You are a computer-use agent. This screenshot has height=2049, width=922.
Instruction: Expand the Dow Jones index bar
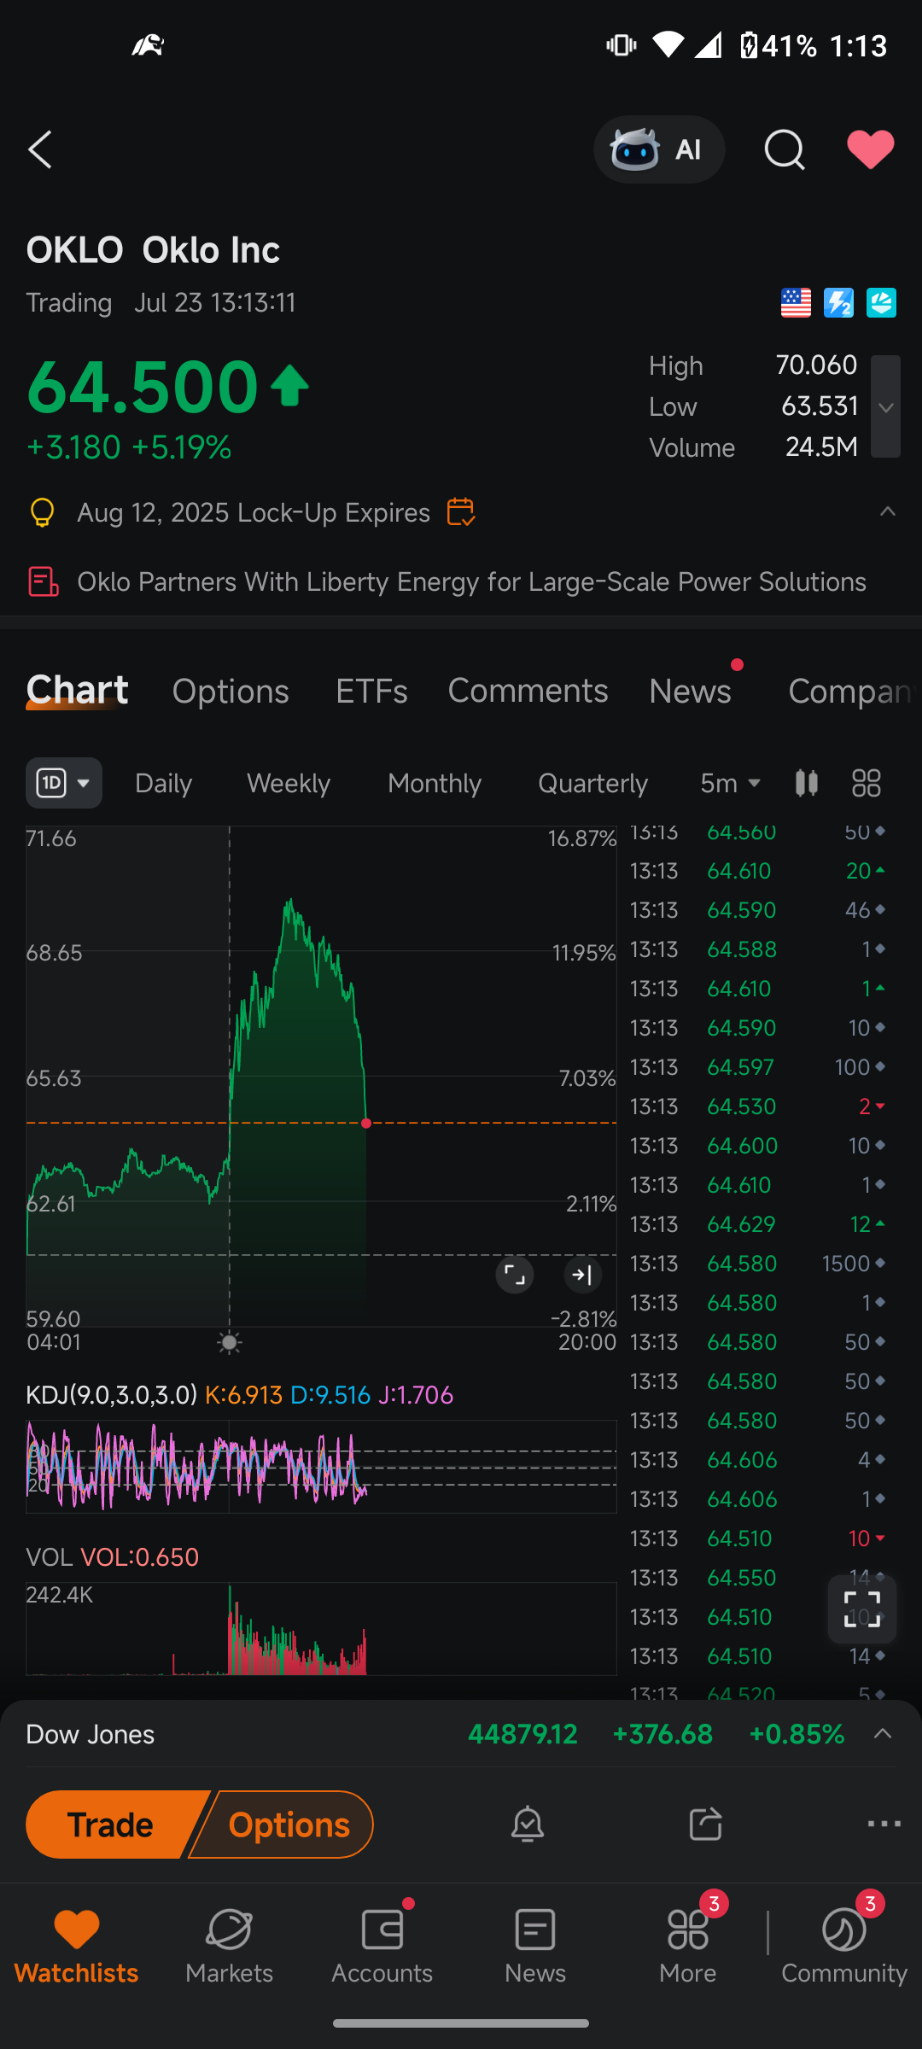(883, 1734)
